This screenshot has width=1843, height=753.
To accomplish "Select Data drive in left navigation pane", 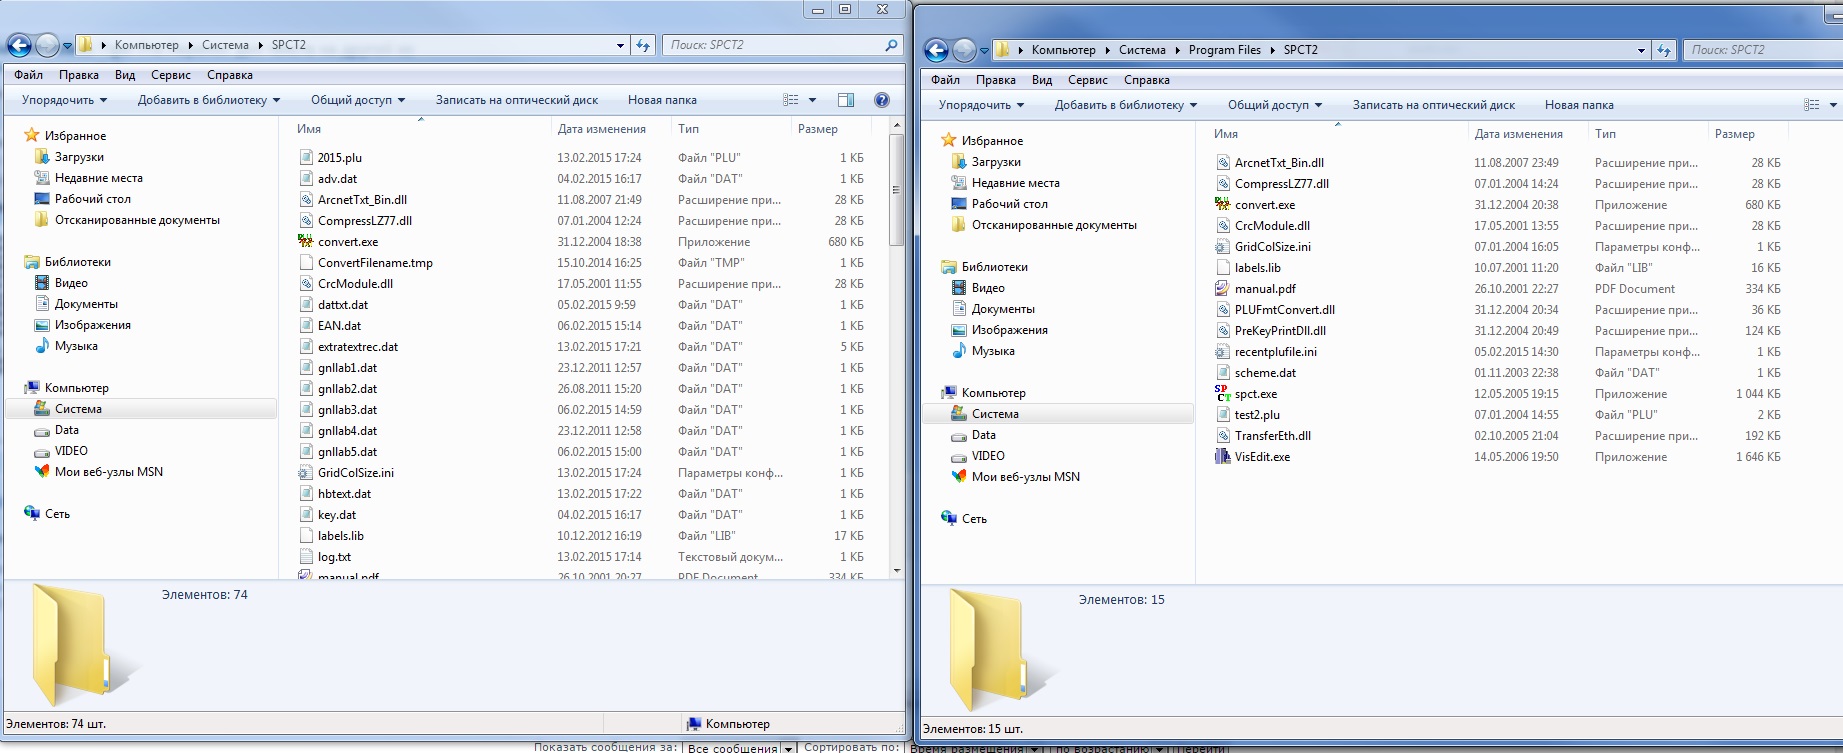I will (x=67, y=430).
